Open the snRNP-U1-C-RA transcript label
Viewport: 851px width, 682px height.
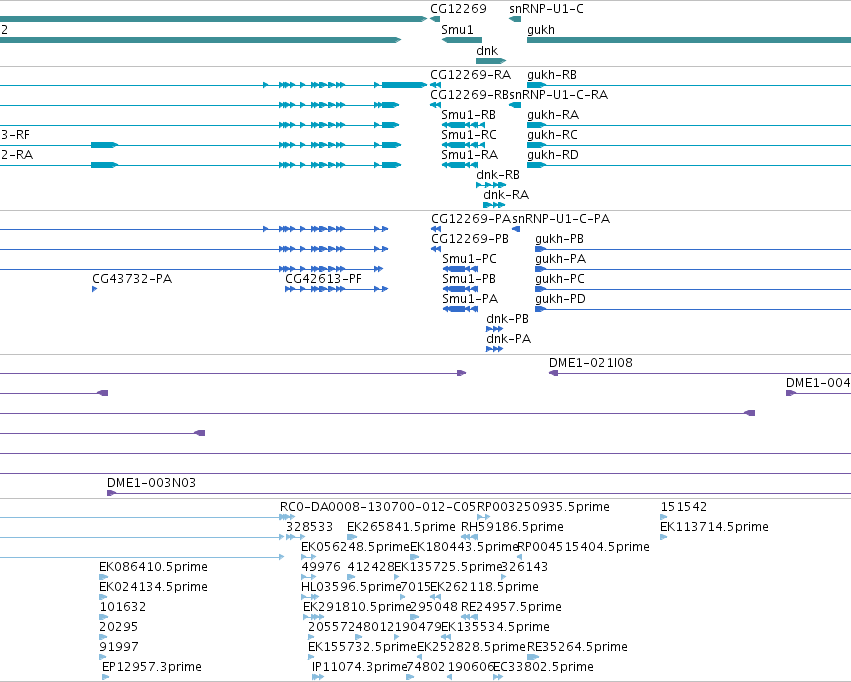[558, 95]
